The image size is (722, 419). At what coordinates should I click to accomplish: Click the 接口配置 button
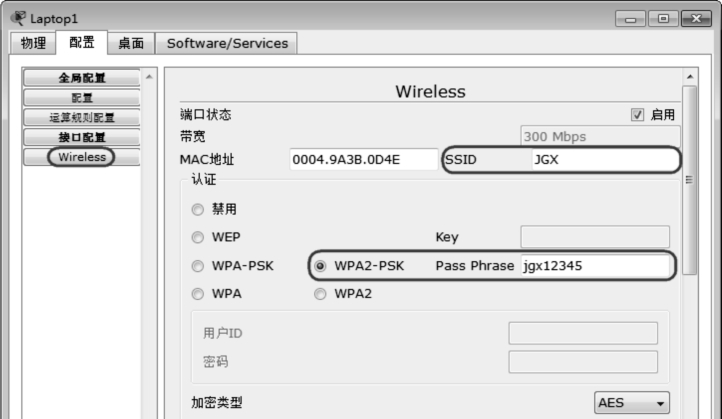point(82,137)
